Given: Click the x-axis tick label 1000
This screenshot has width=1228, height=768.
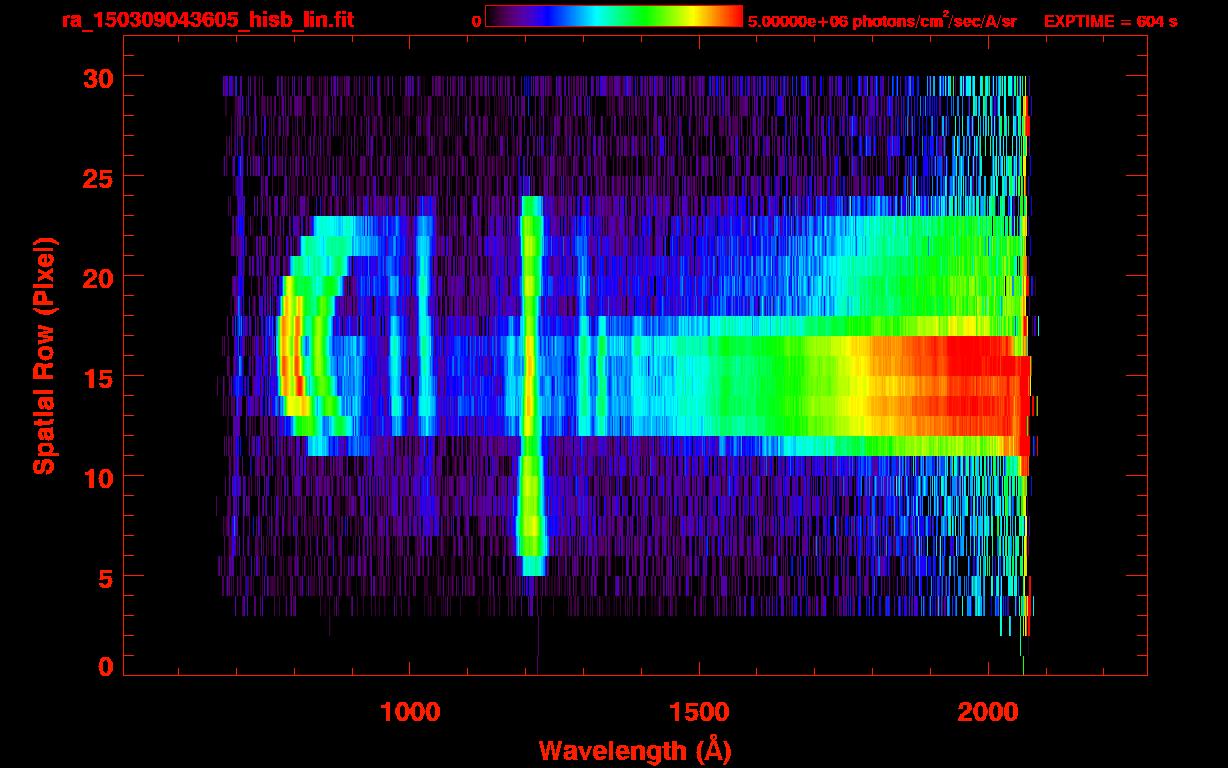Looking at the screenshot, I should 410,712.
